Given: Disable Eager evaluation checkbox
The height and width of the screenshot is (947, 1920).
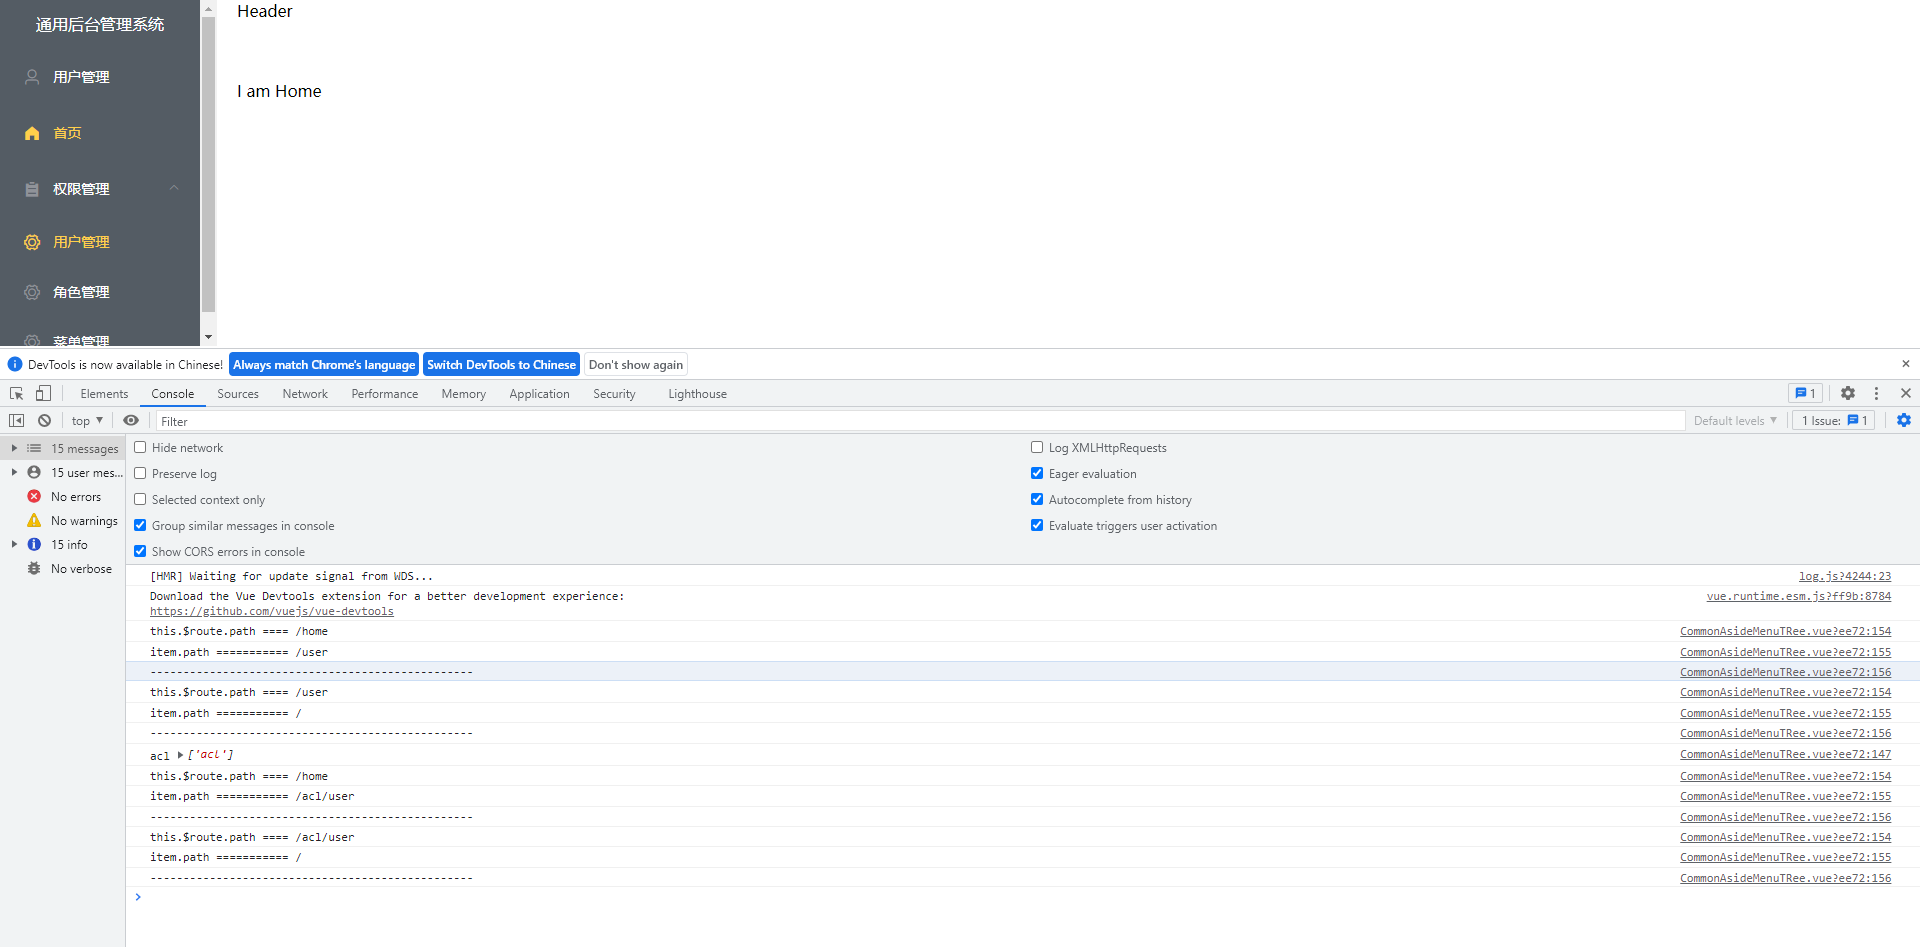Looking at the screenshot, I should tap(1037, 473).
